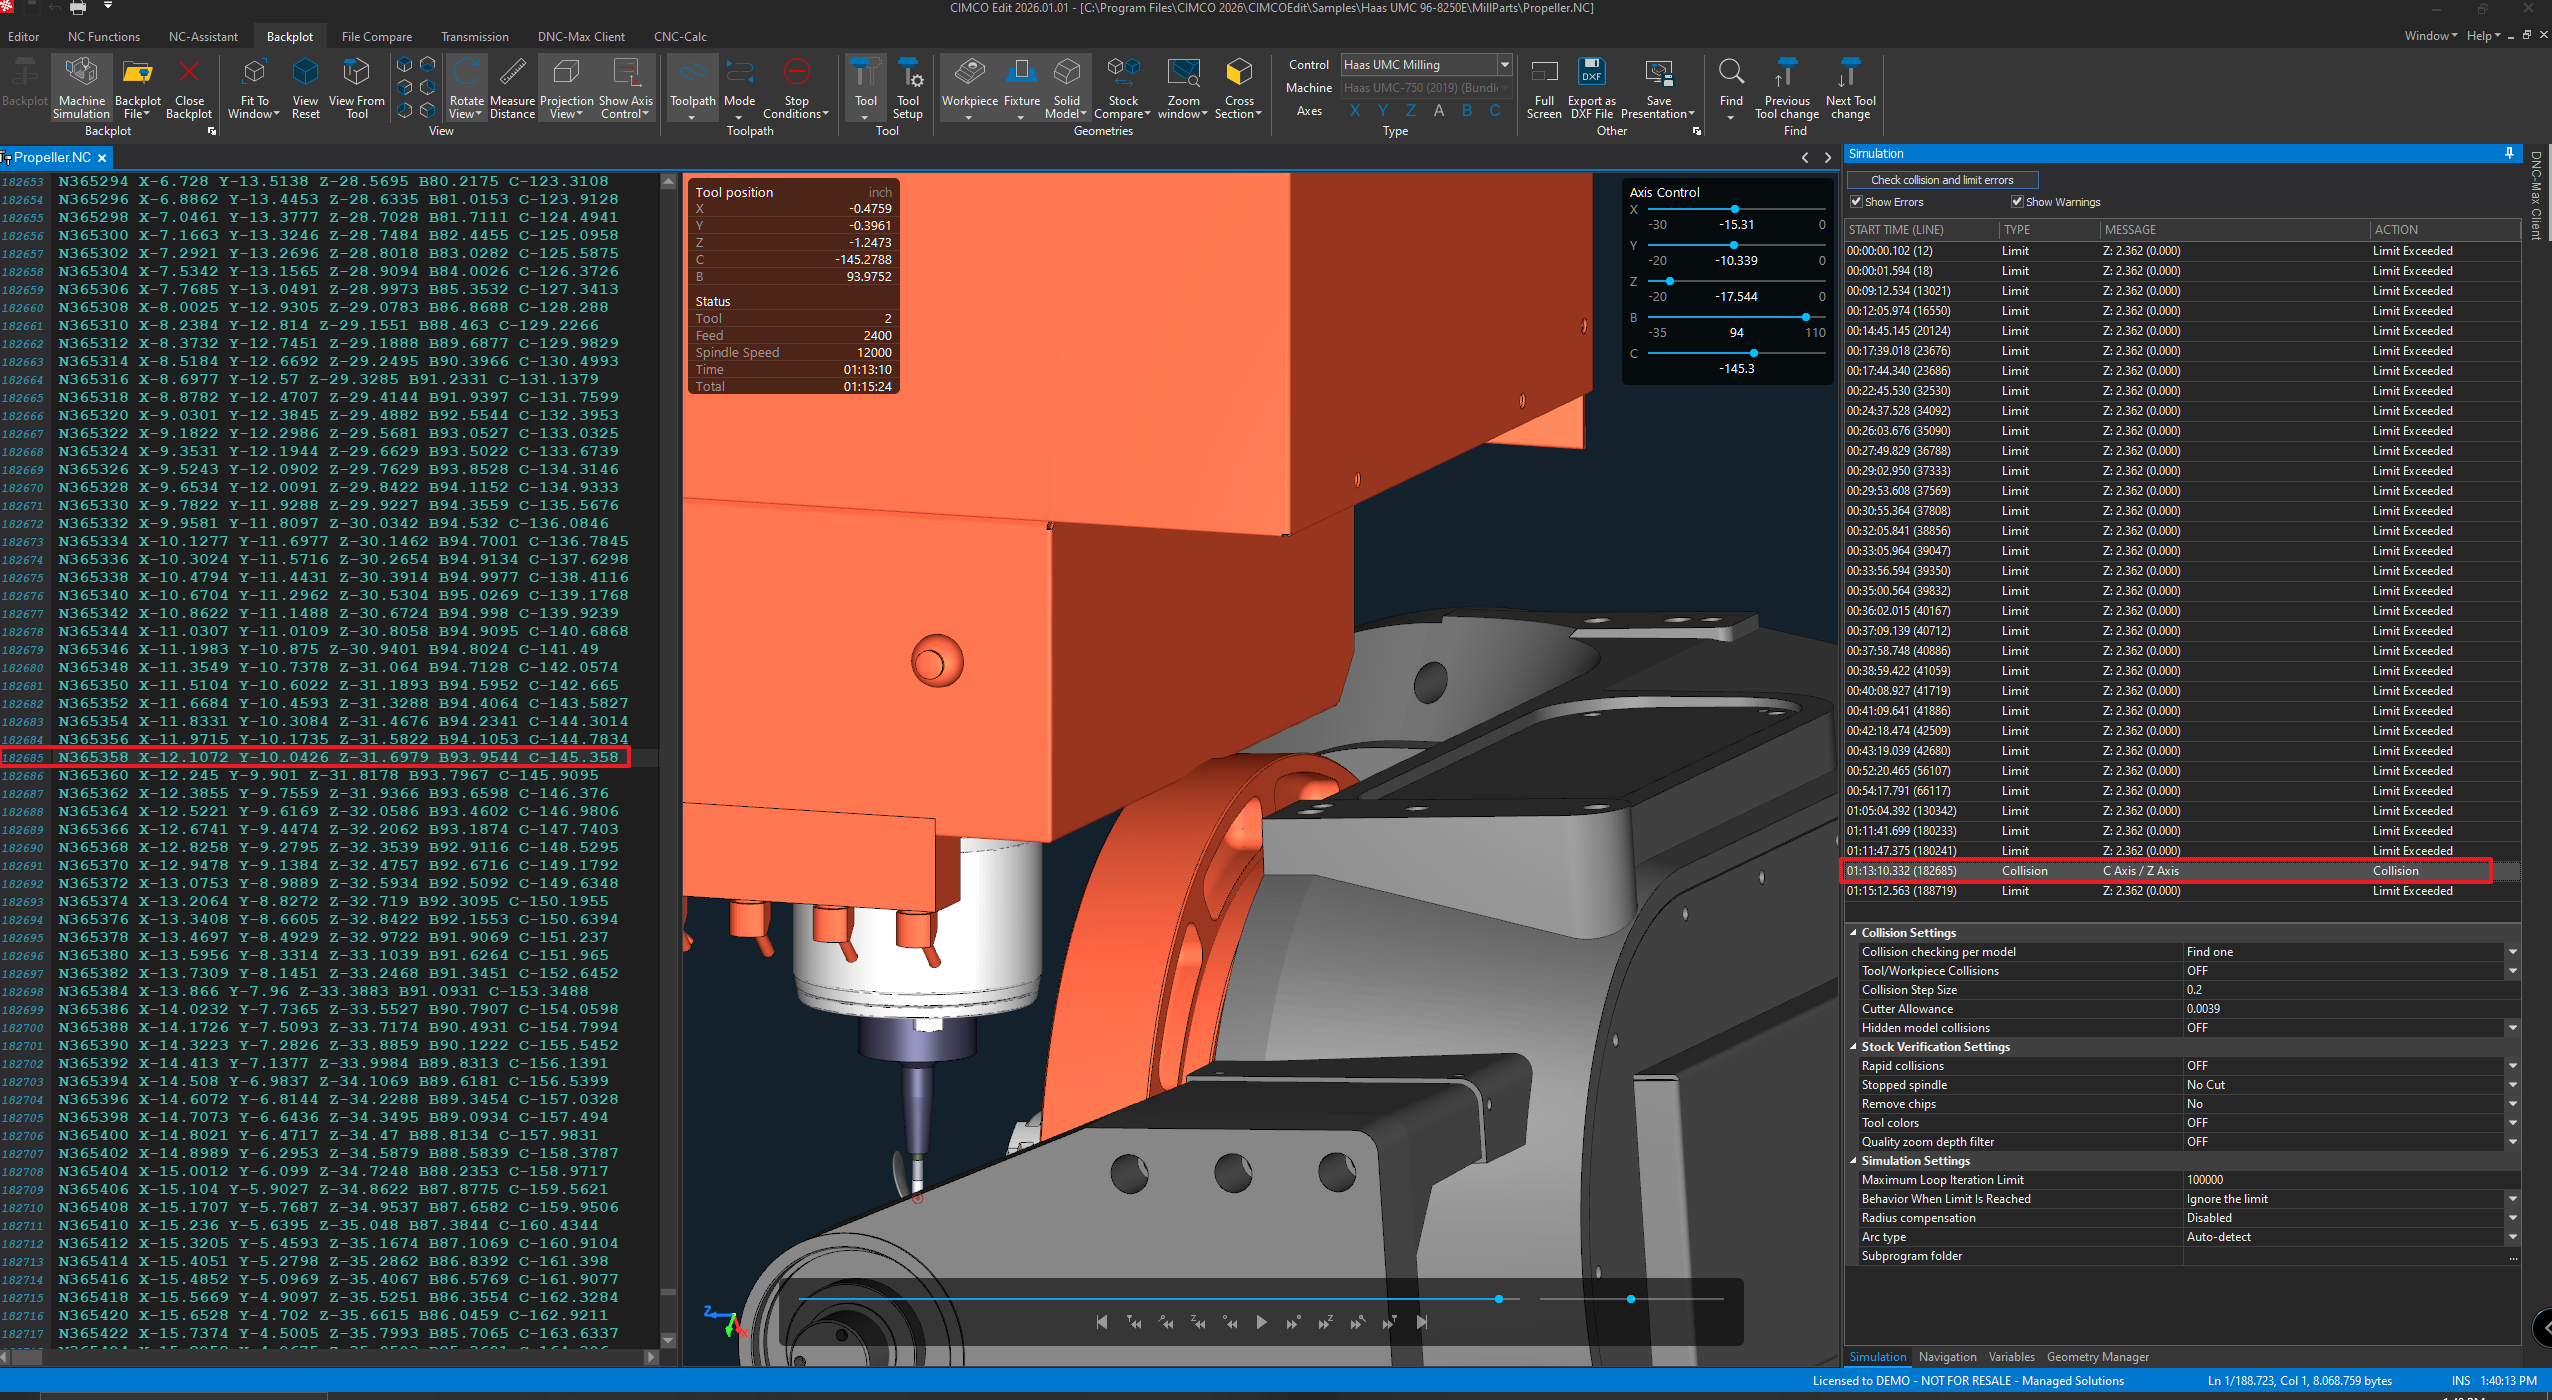Toggle the Show Warnings checkbox
This screenshot has width=2552, height=1400.
point(2017,202)
